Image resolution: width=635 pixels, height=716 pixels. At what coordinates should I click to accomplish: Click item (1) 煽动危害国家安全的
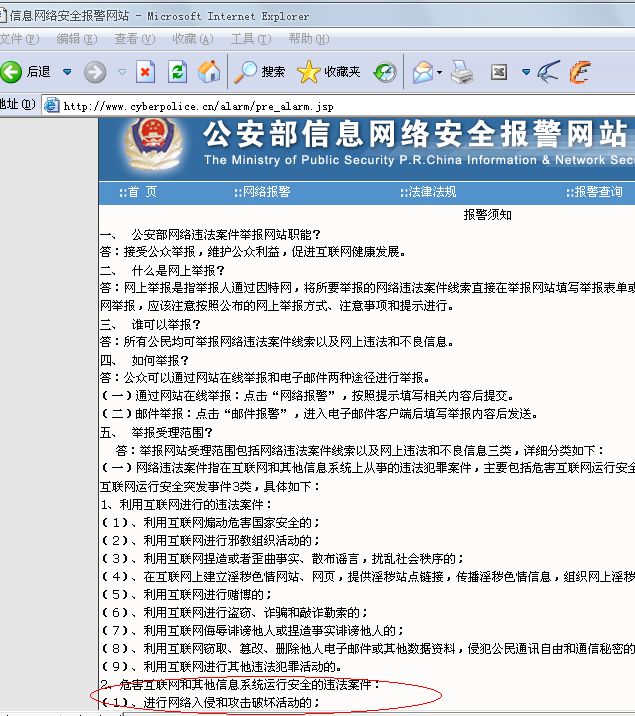click(x=210, y=522)
